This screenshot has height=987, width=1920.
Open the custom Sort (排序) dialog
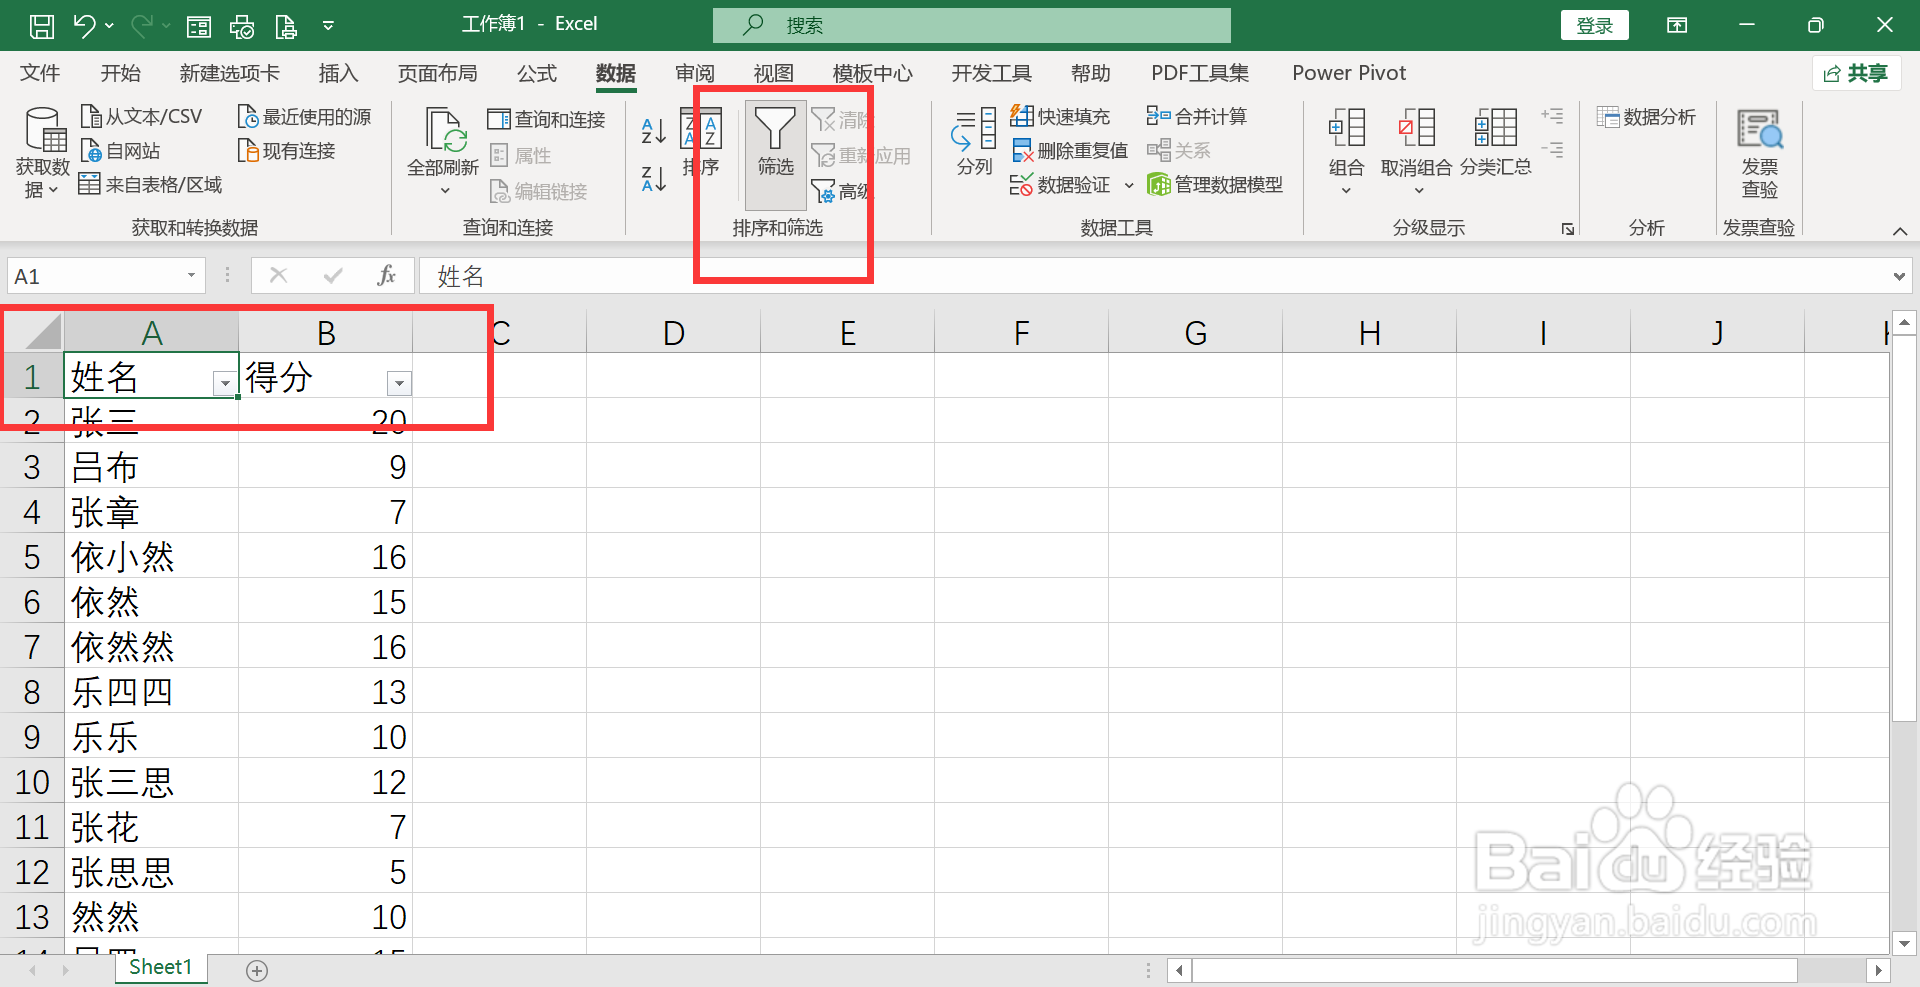(701, 142)
